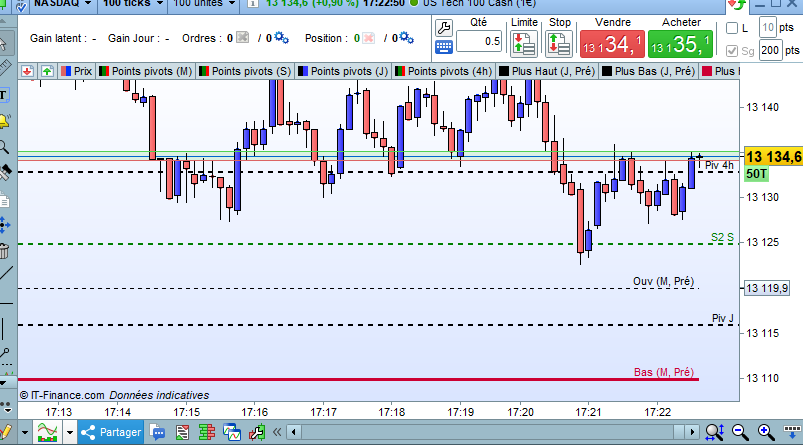Click the Piv J pivot label
This screenshot has width=803, height=445.
coord(723,319)
